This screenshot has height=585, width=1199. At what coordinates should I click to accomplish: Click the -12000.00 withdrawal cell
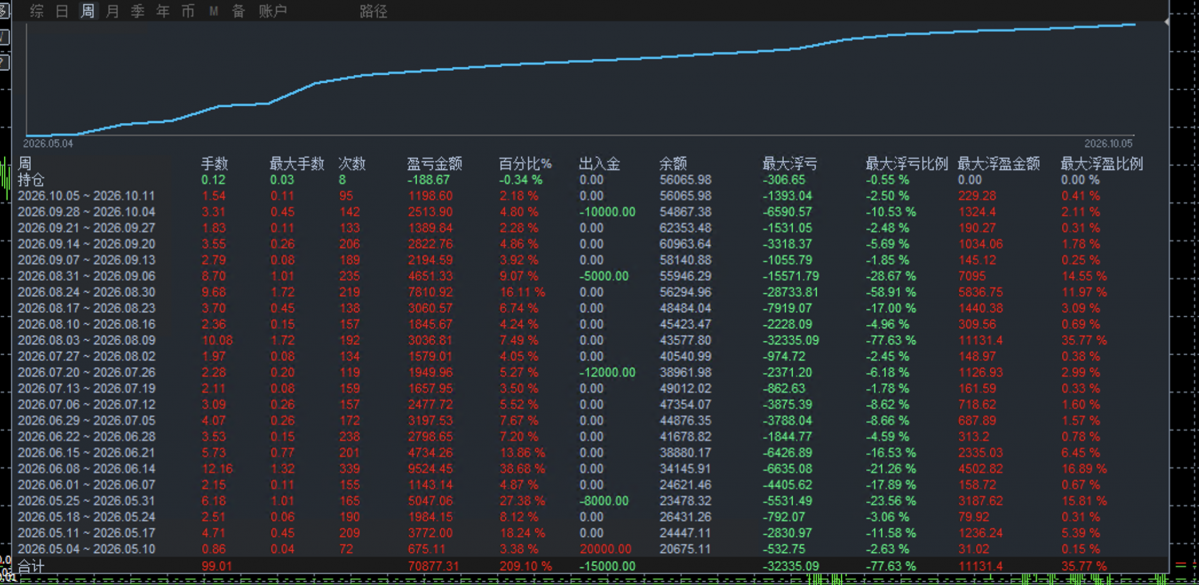(607, 372)
